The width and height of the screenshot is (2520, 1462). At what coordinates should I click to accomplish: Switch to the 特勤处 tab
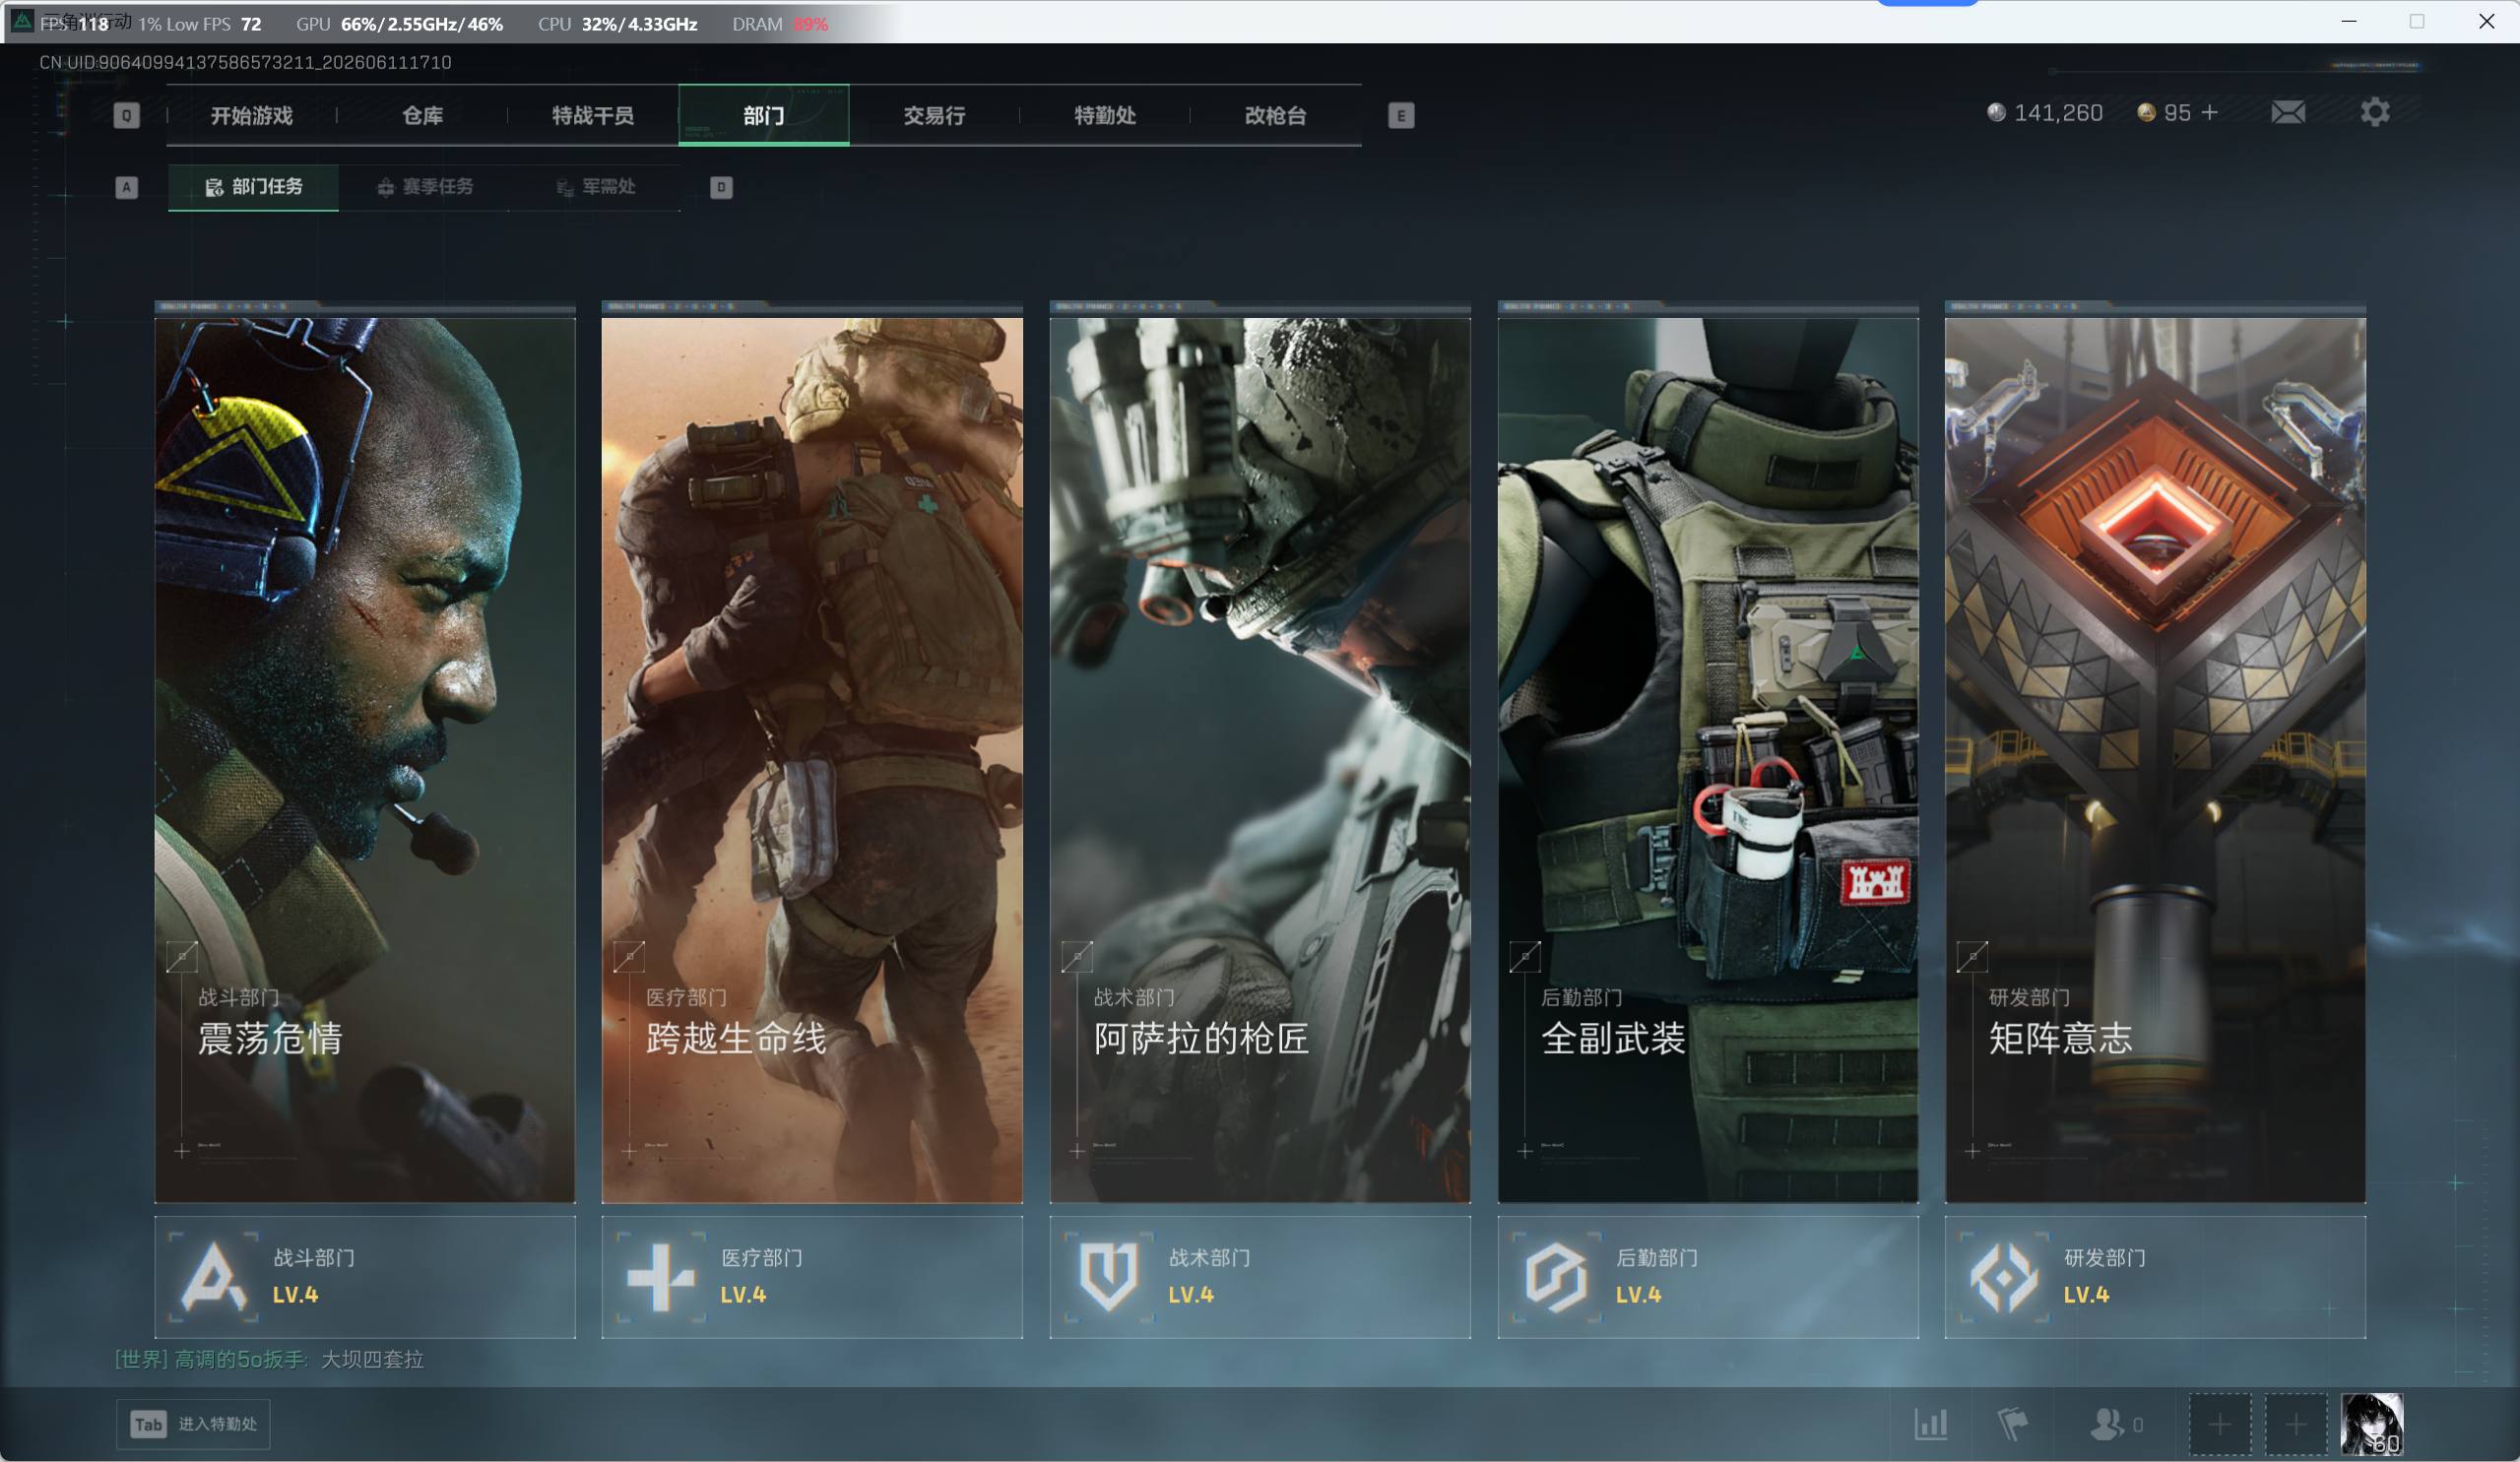1105,115
